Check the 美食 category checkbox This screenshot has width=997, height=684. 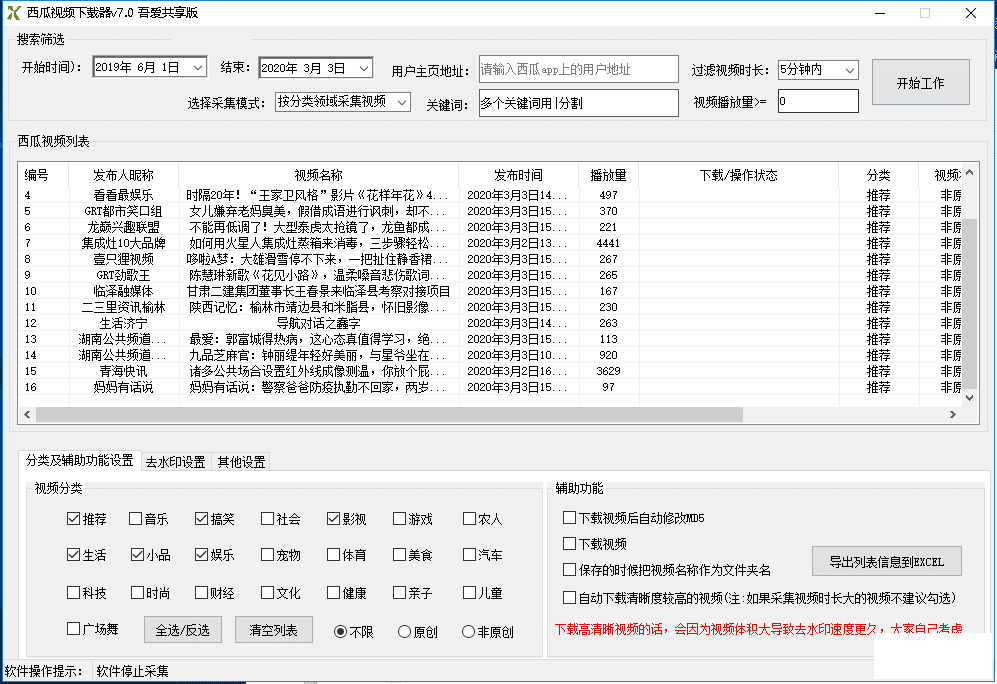(x=399, y=555)
